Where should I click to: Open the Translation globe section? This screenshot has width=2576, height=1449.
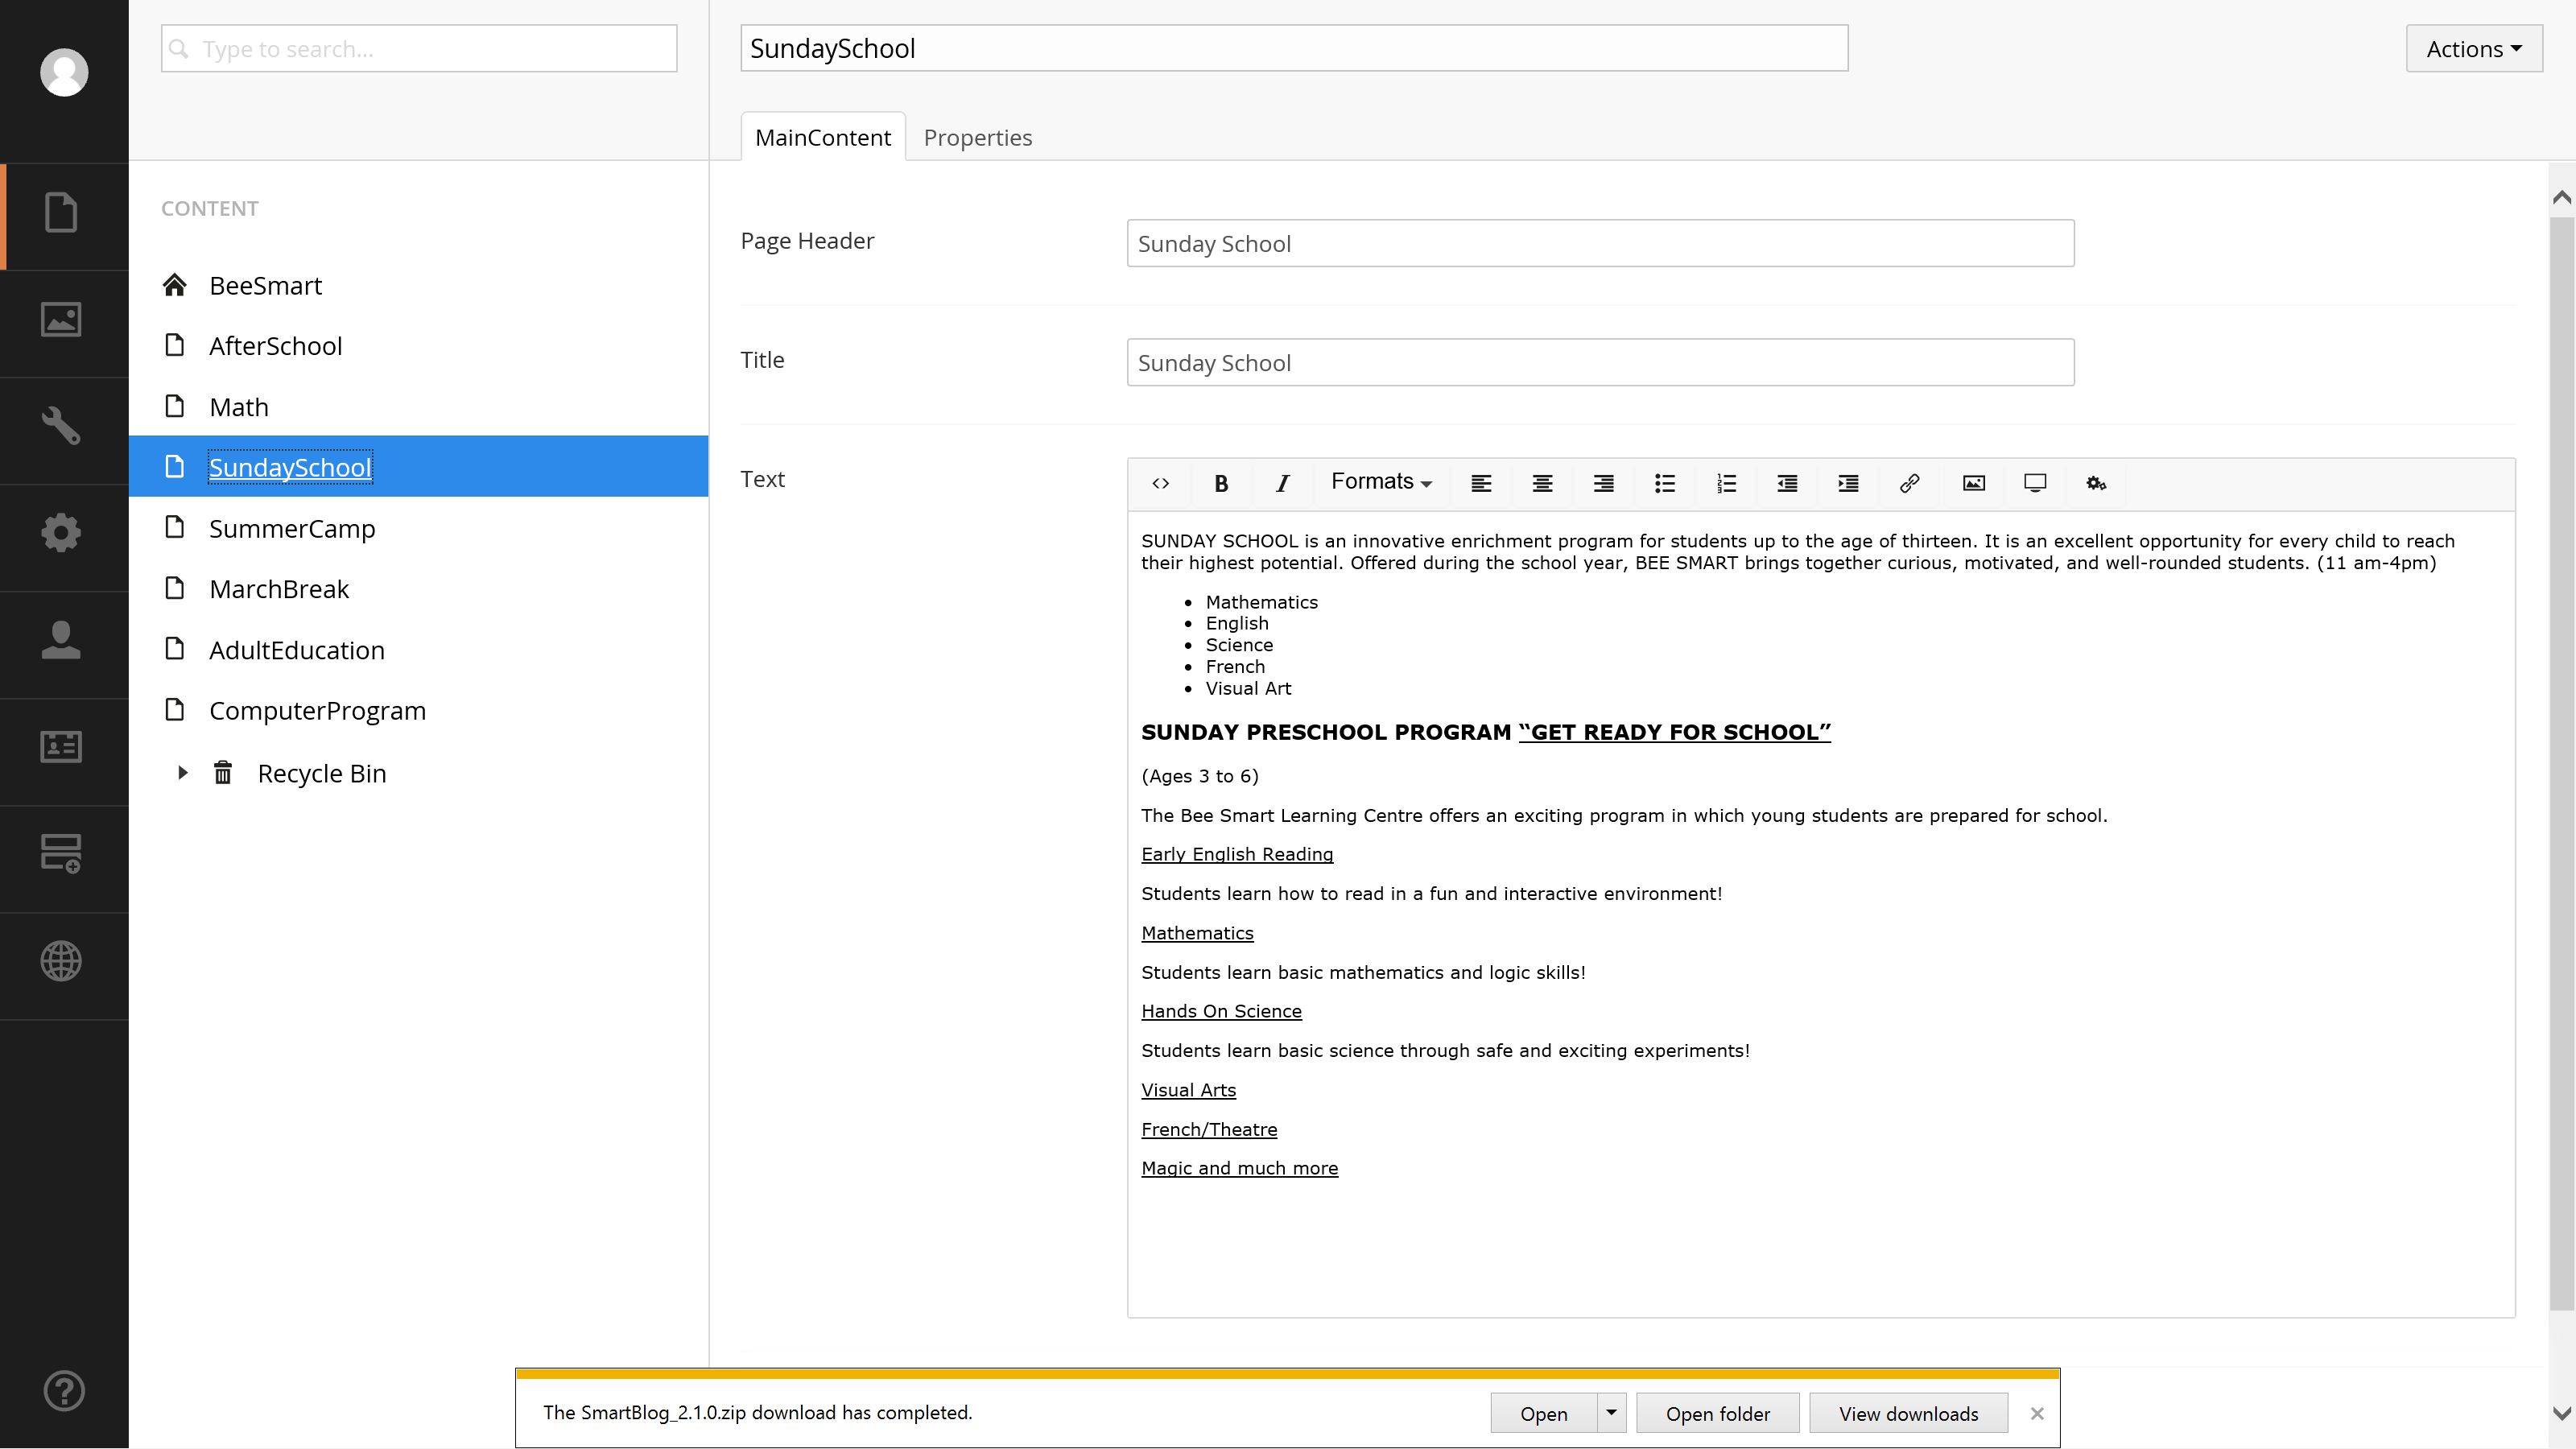(62, 961)
